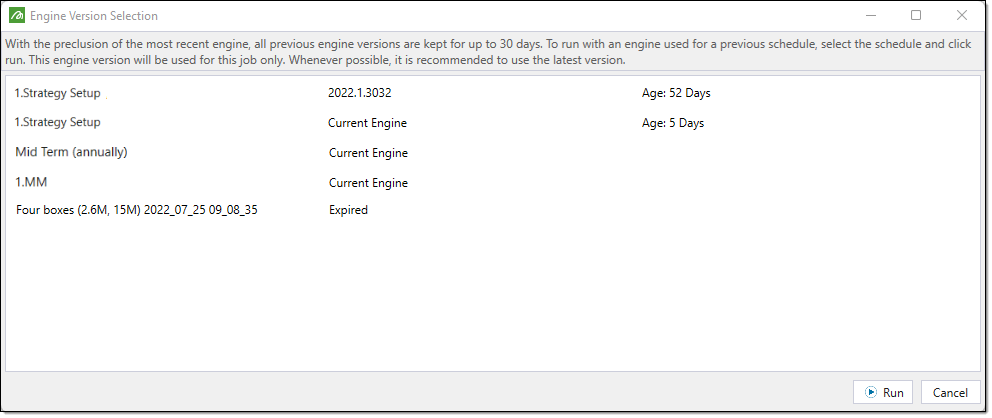Minimize the Engine Version Selection window
The width and height of the screenshot is (992, 418).
point(869,16)
